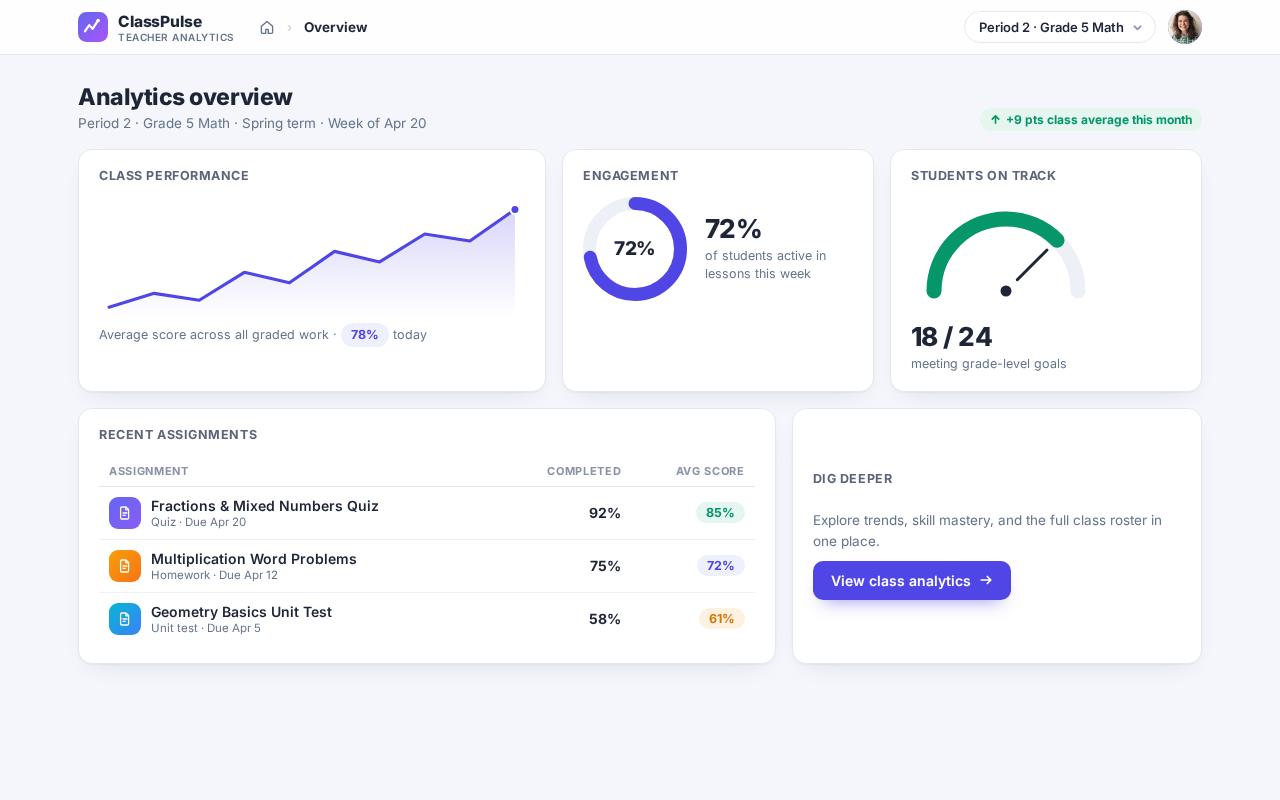Click the arrow on View class analytics
Screen dimensions: 1280x800
click(x=986, y=580)
